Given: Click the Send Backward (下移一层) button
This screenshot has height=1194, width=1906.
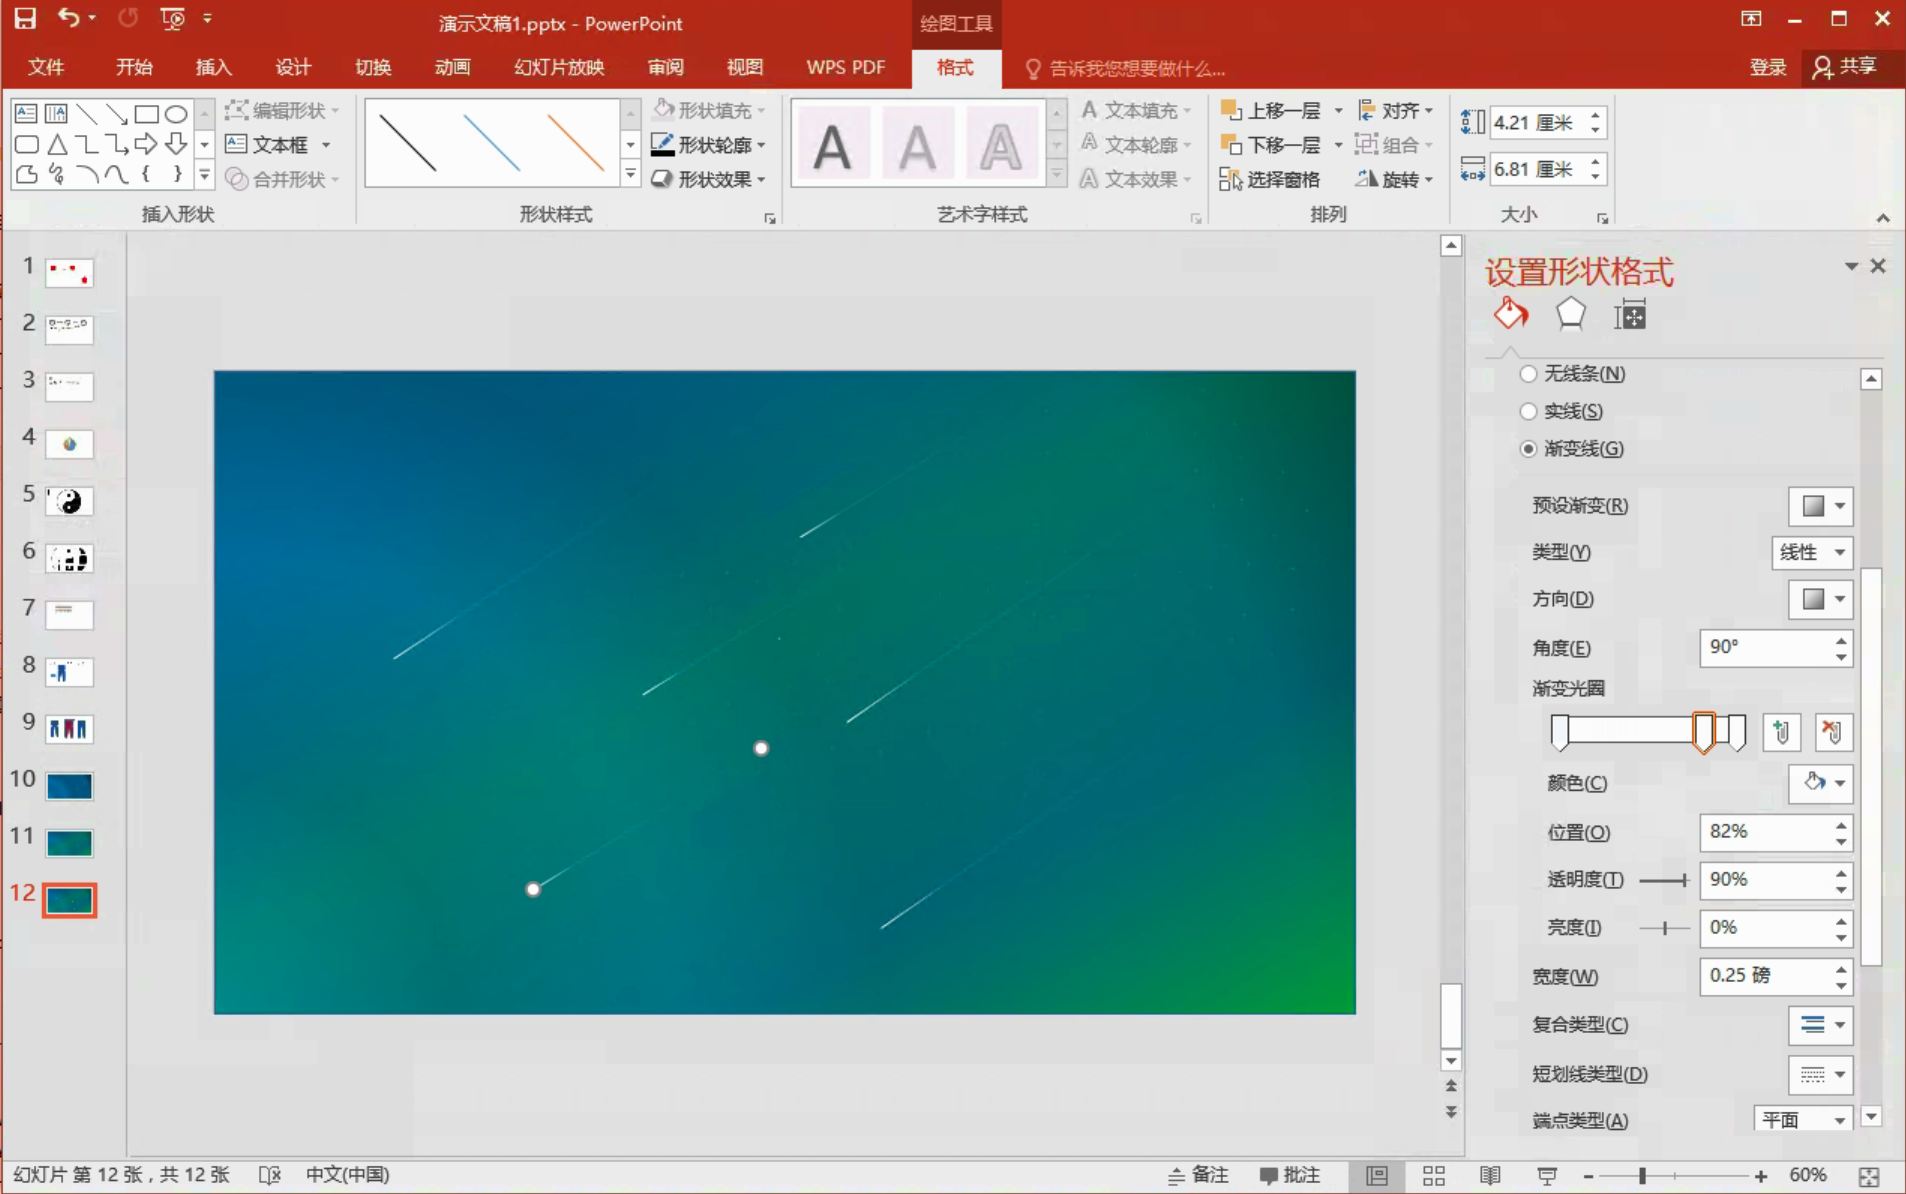Looking at the screenshot, I should (x=1271, y=145).
